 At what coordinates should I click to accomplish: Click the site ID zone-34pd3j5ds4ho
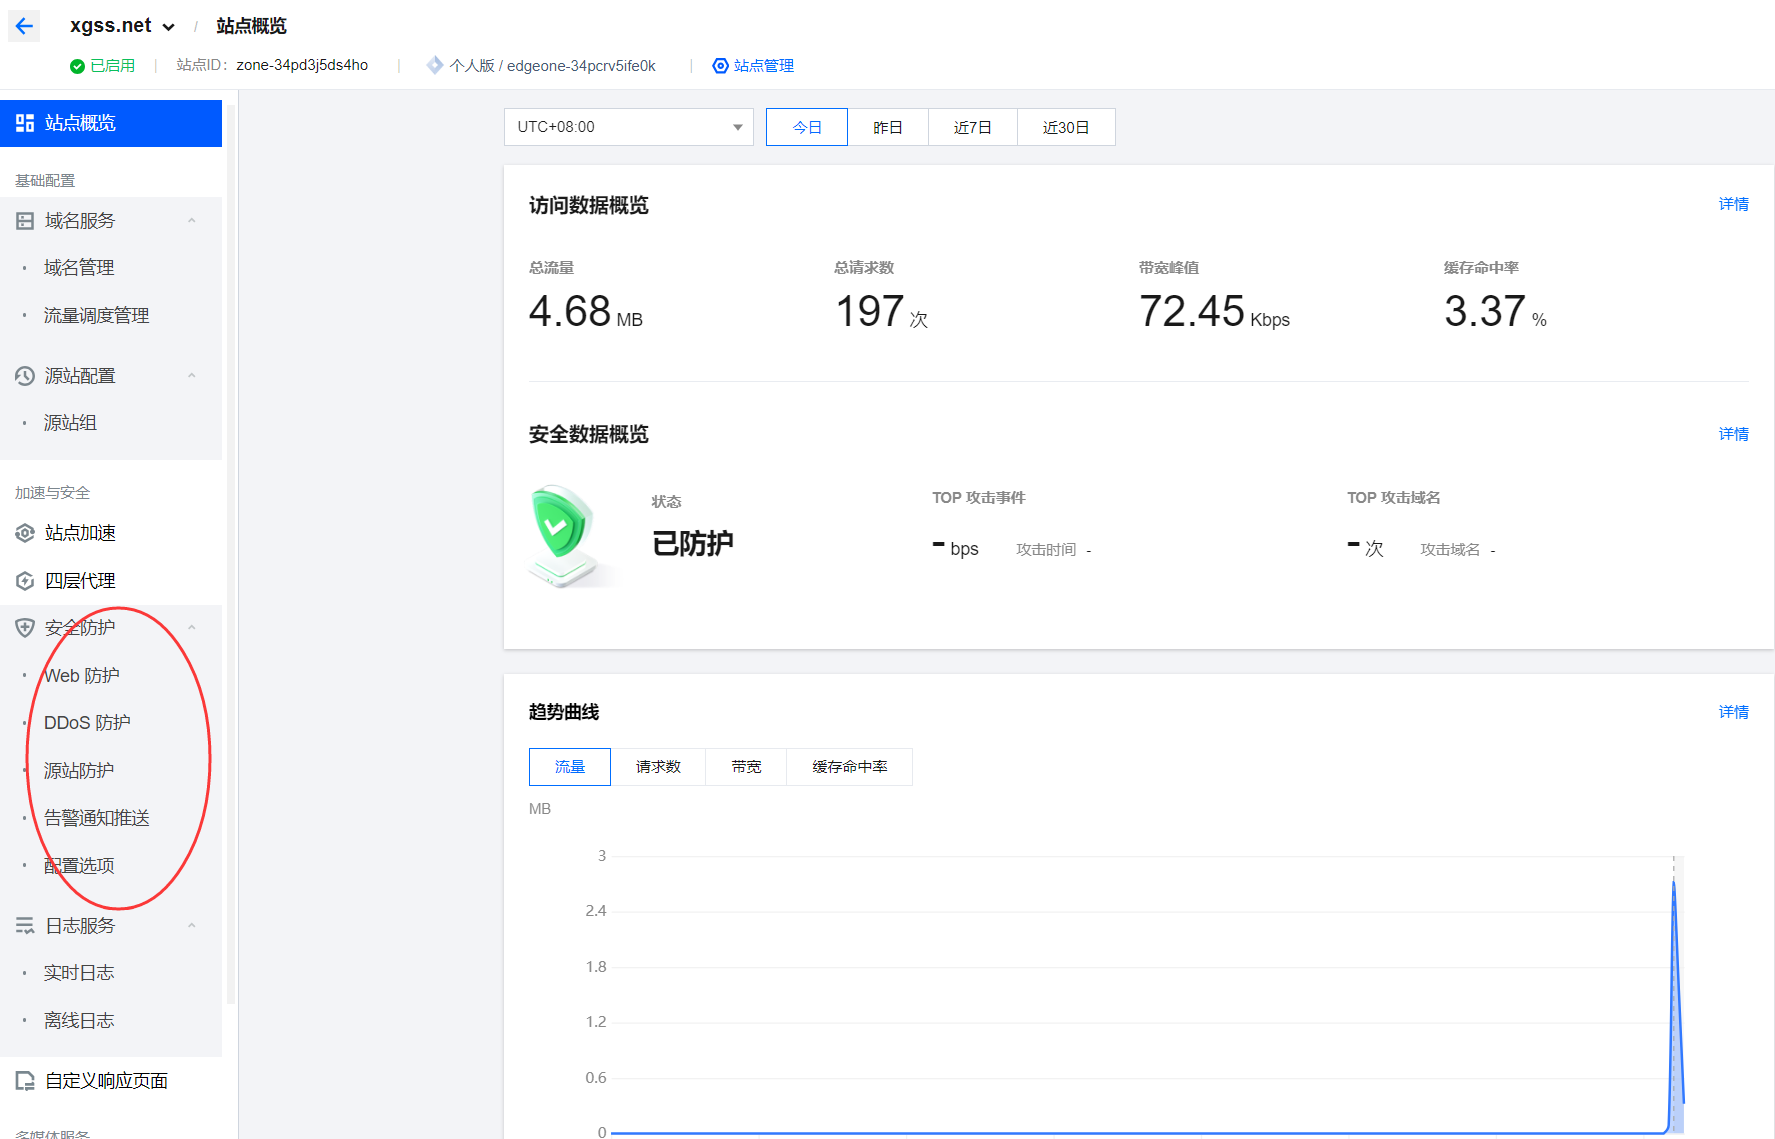302,65
